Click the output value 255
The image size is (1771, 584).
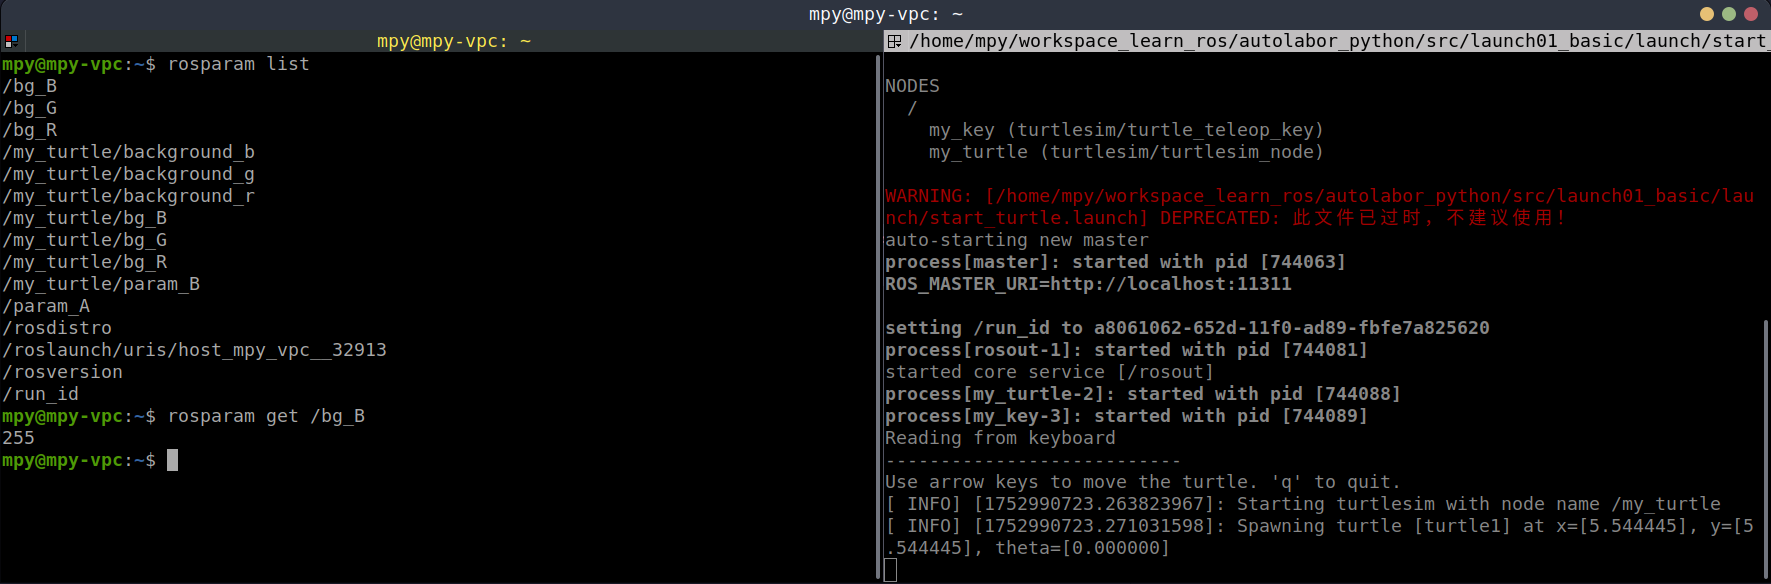tap(18, 438)
